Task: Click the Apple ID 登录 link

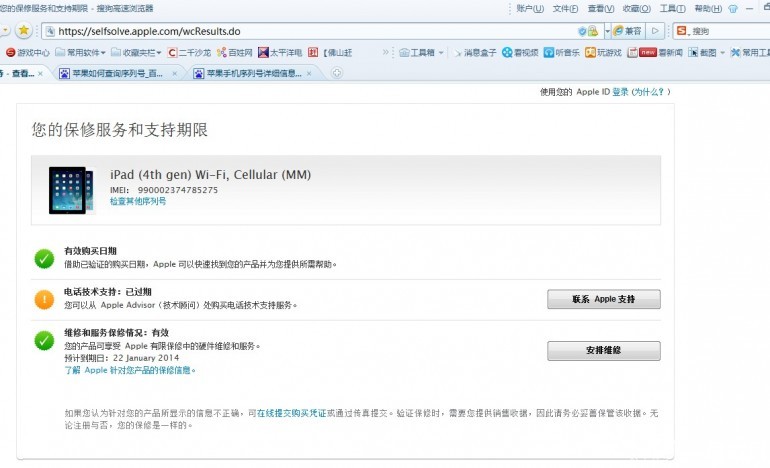Action: coord(620,92)
